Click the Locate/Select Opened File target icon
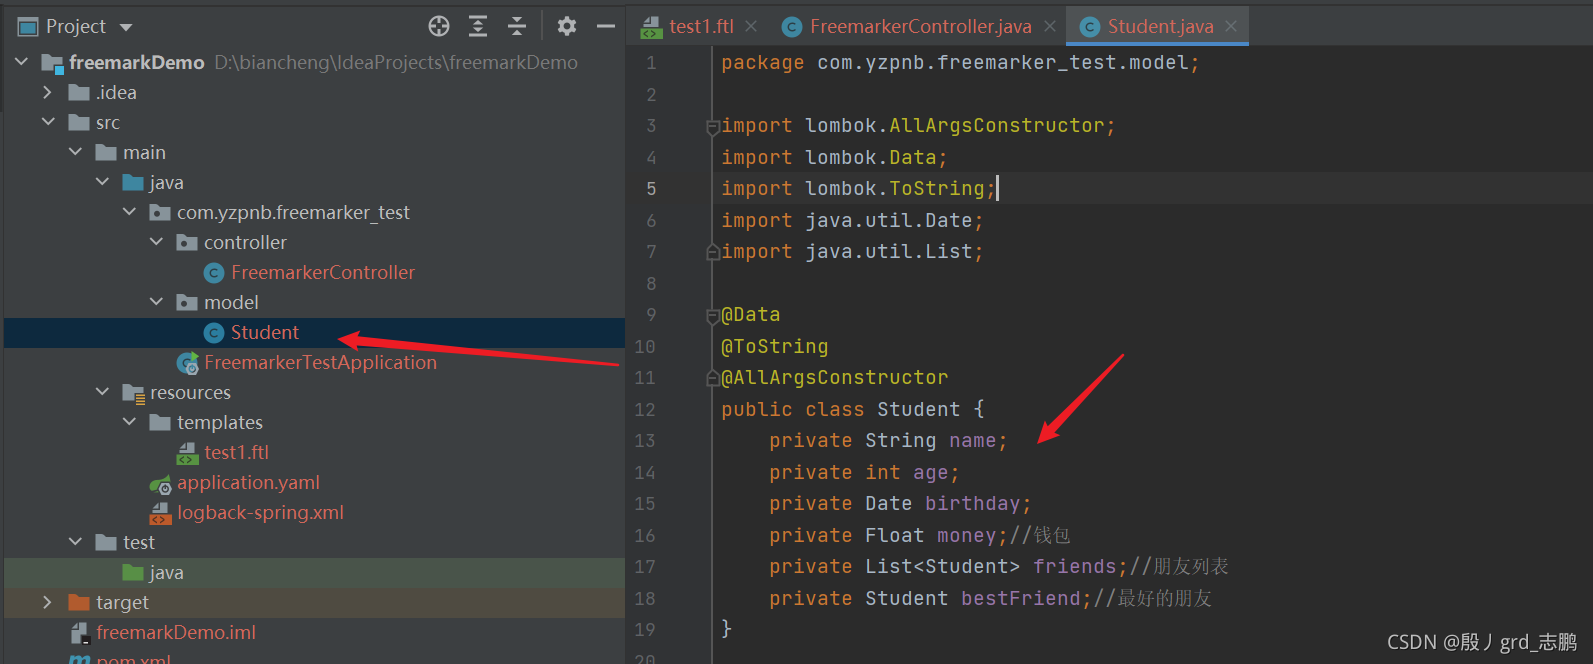This screenshot has width=1593, height=664. (x=439, y=26)
